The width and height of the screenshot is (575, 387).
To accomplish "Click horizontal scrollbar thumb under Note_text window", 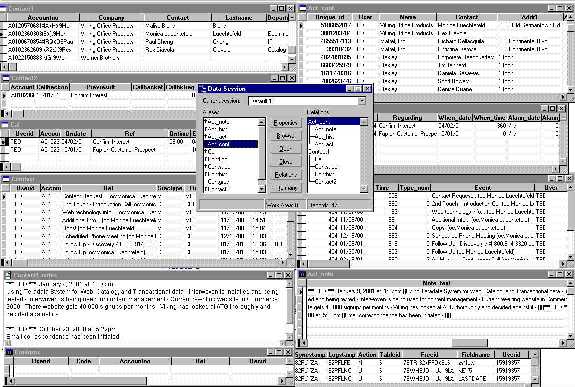I will pos(469,343).
